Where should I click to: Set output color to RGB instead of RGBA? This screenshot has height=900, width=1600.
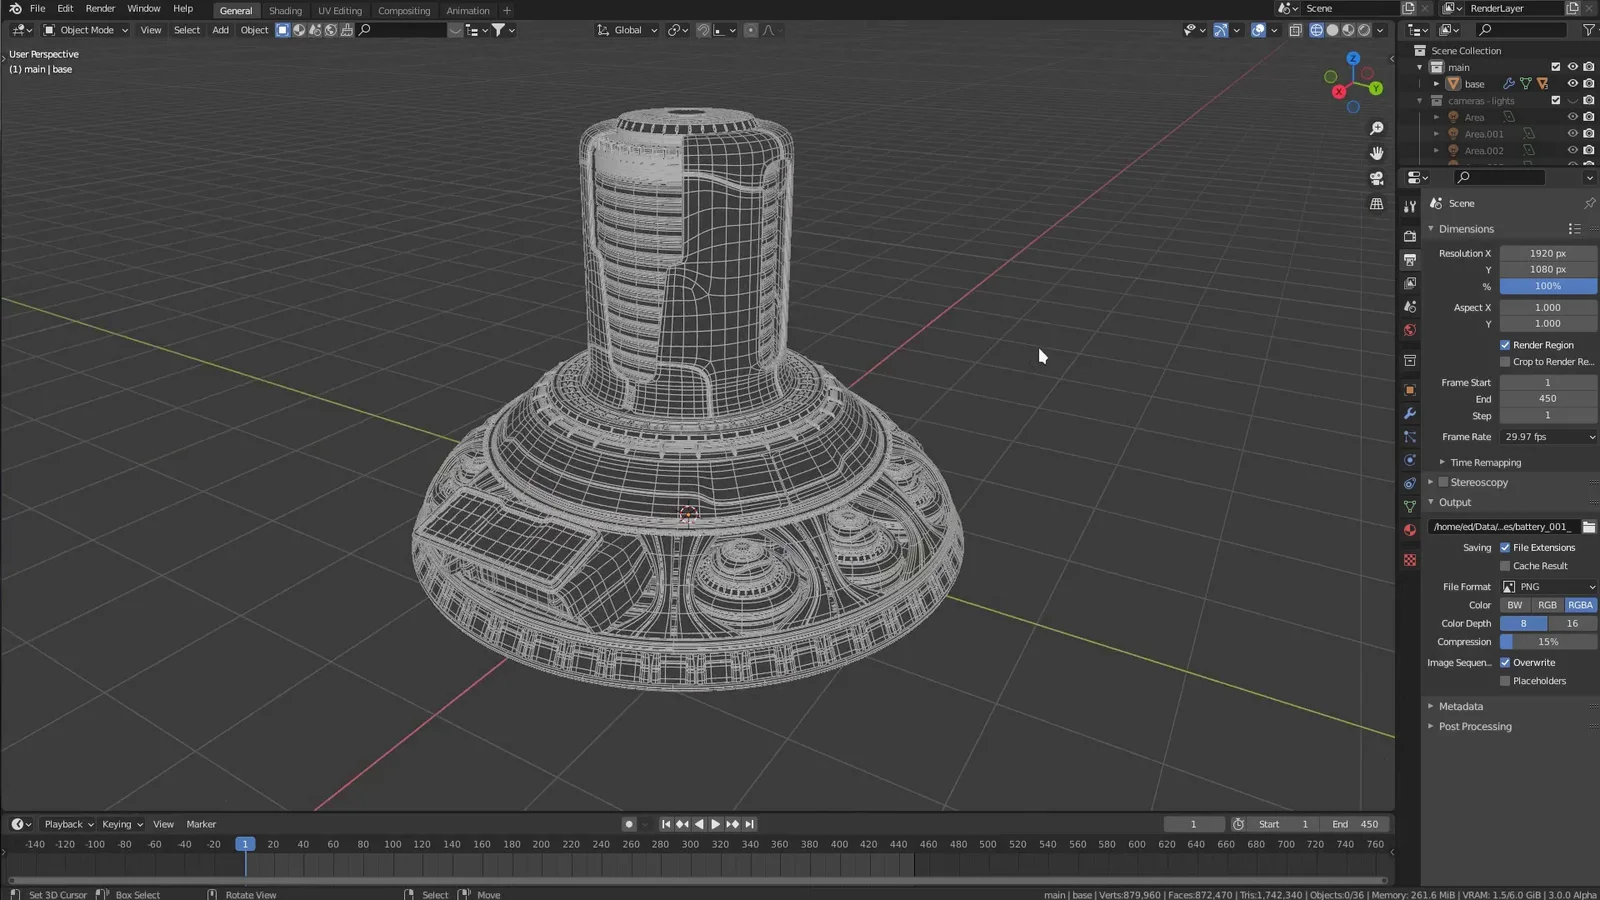(1546, 605)
